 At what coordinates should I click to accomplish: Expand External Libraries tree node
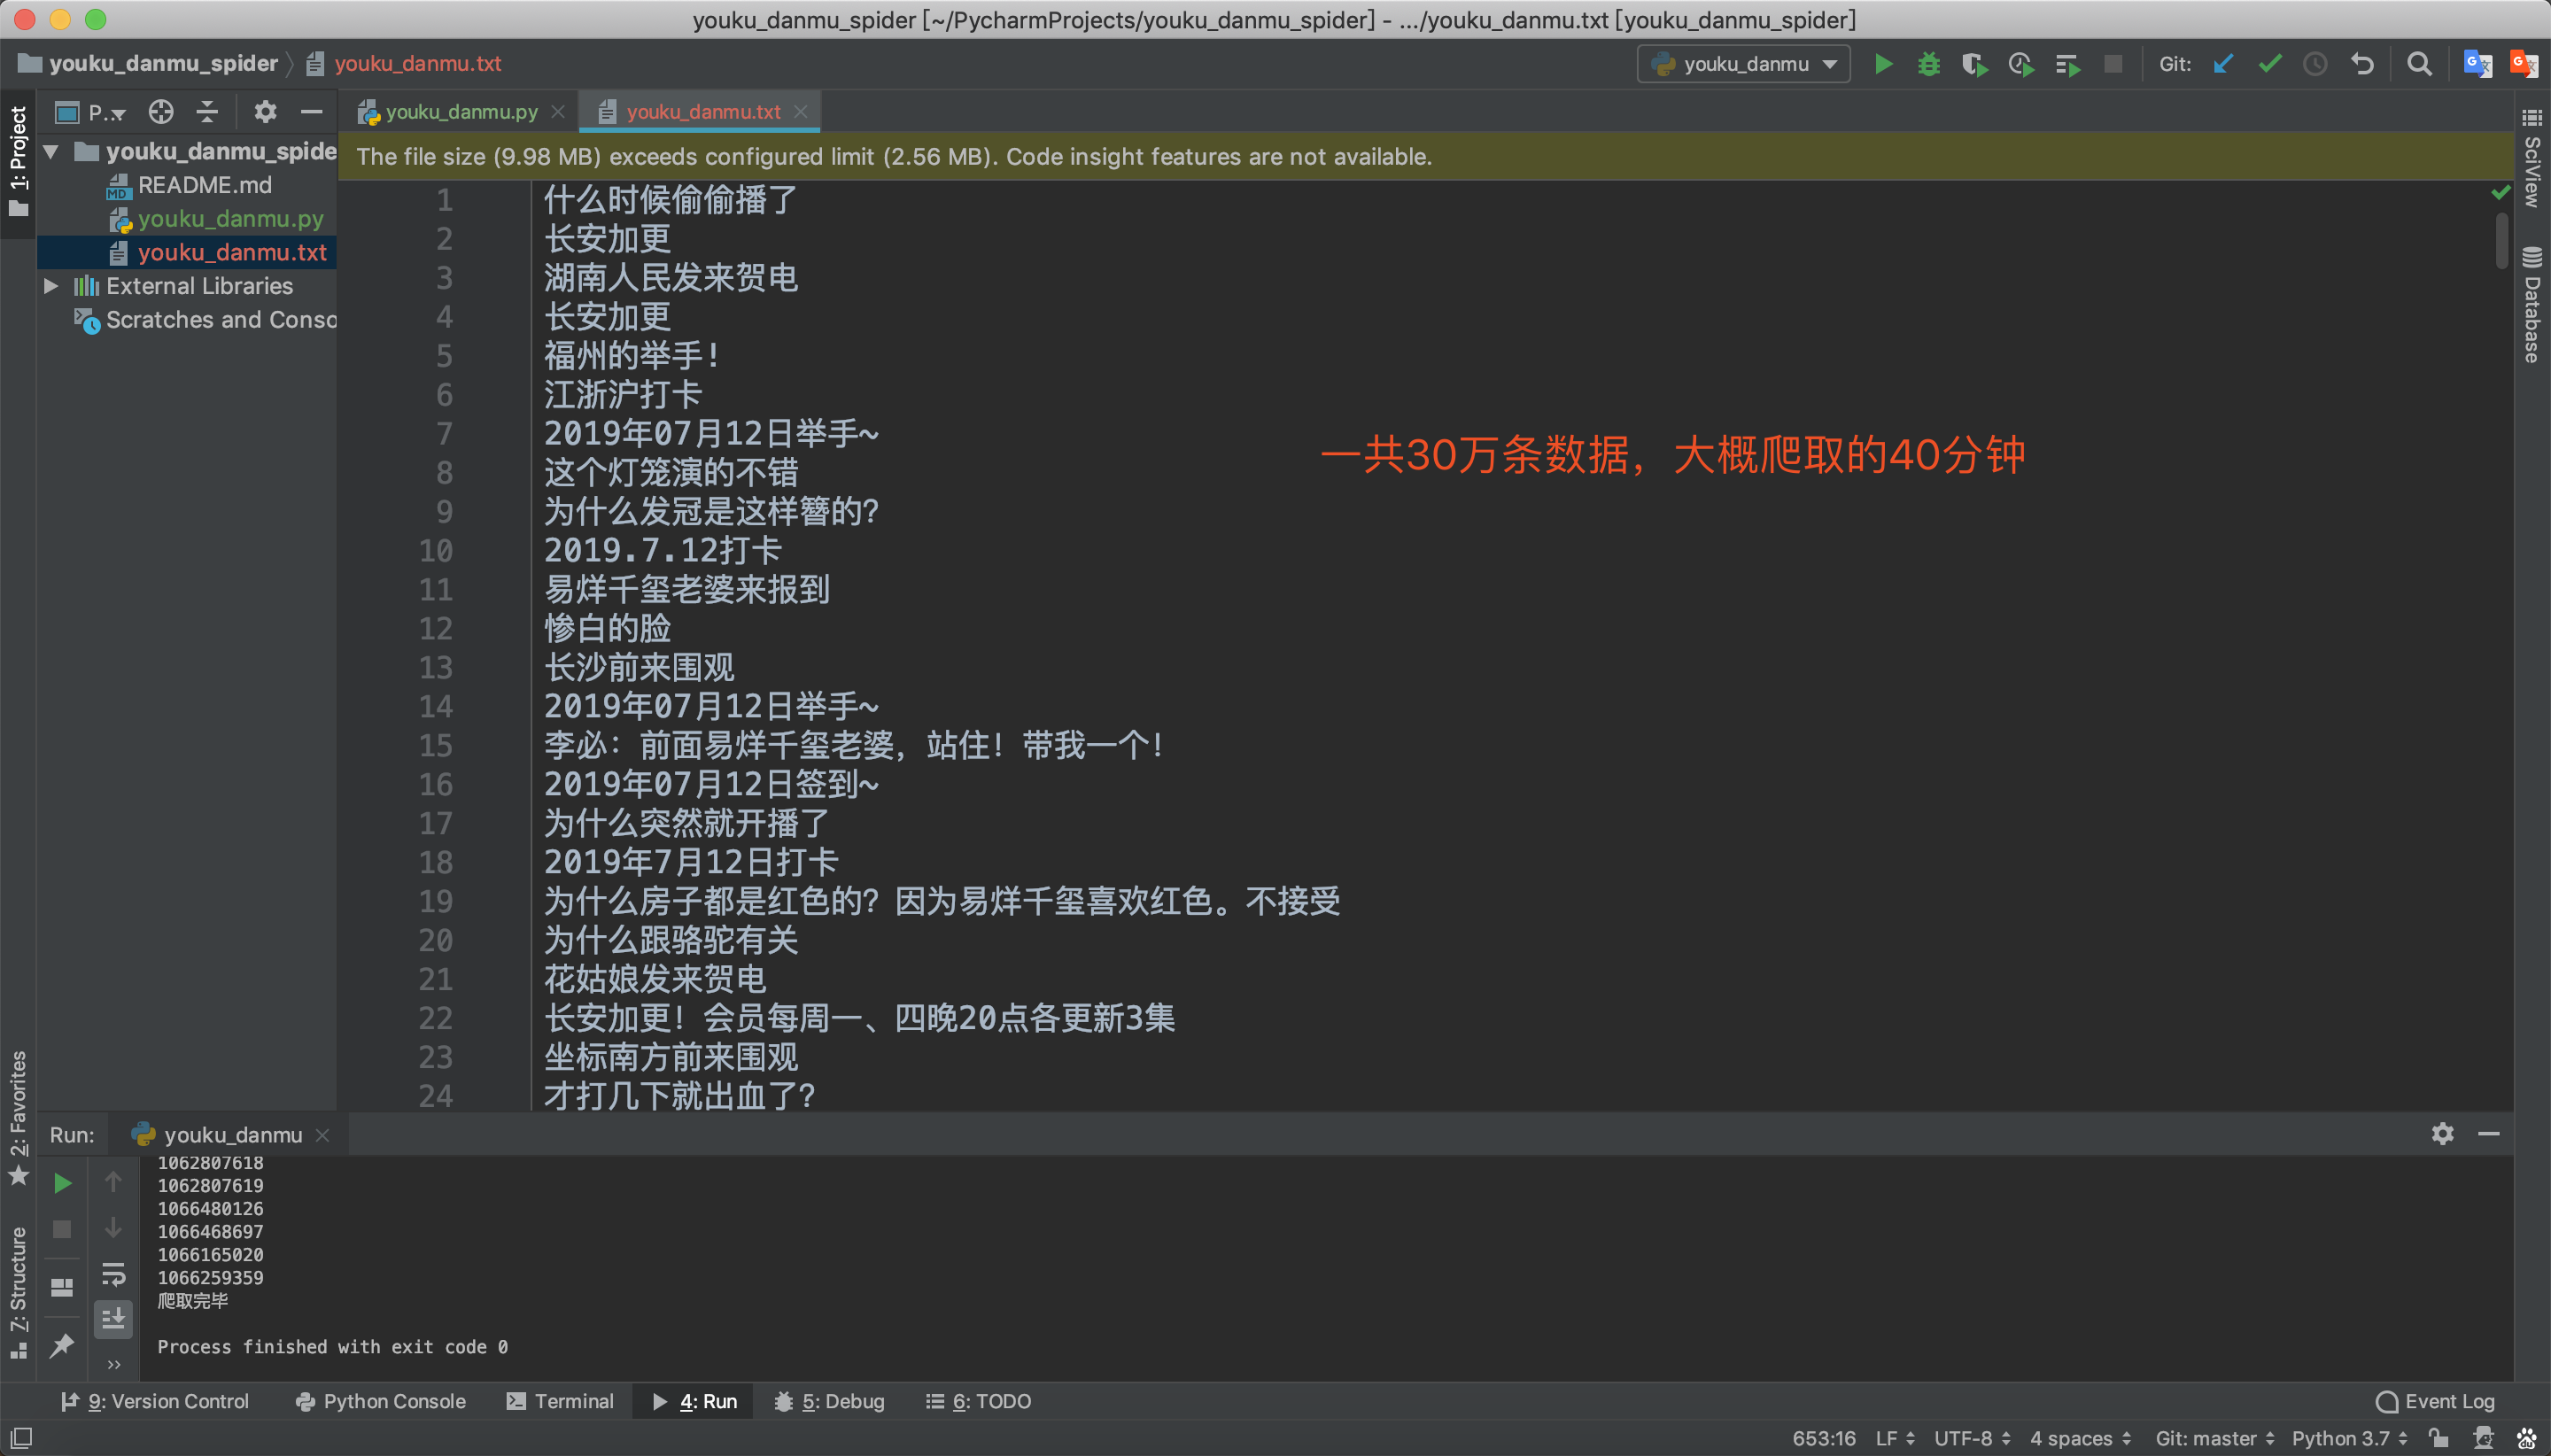[51, 286]
